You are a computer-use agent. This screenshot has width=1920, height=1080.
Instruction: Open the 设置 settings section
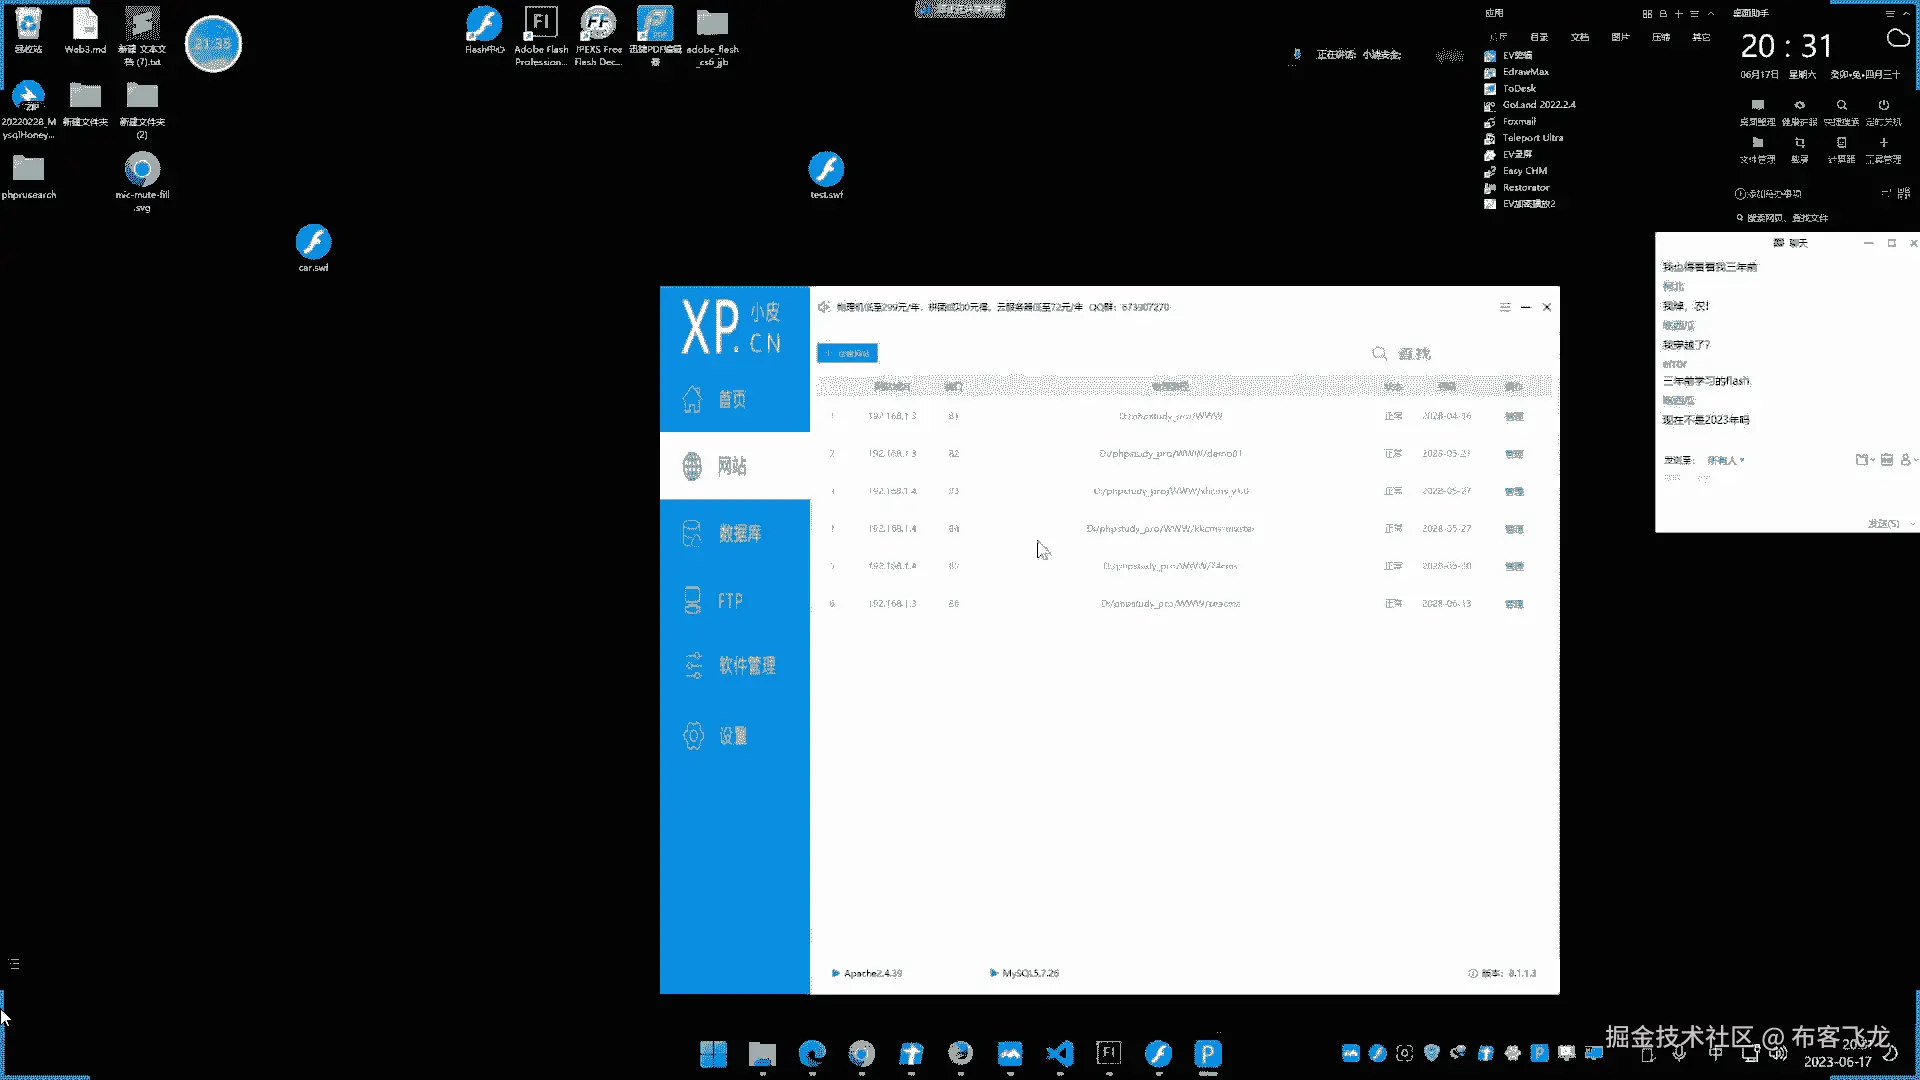[x=732, y=736]
